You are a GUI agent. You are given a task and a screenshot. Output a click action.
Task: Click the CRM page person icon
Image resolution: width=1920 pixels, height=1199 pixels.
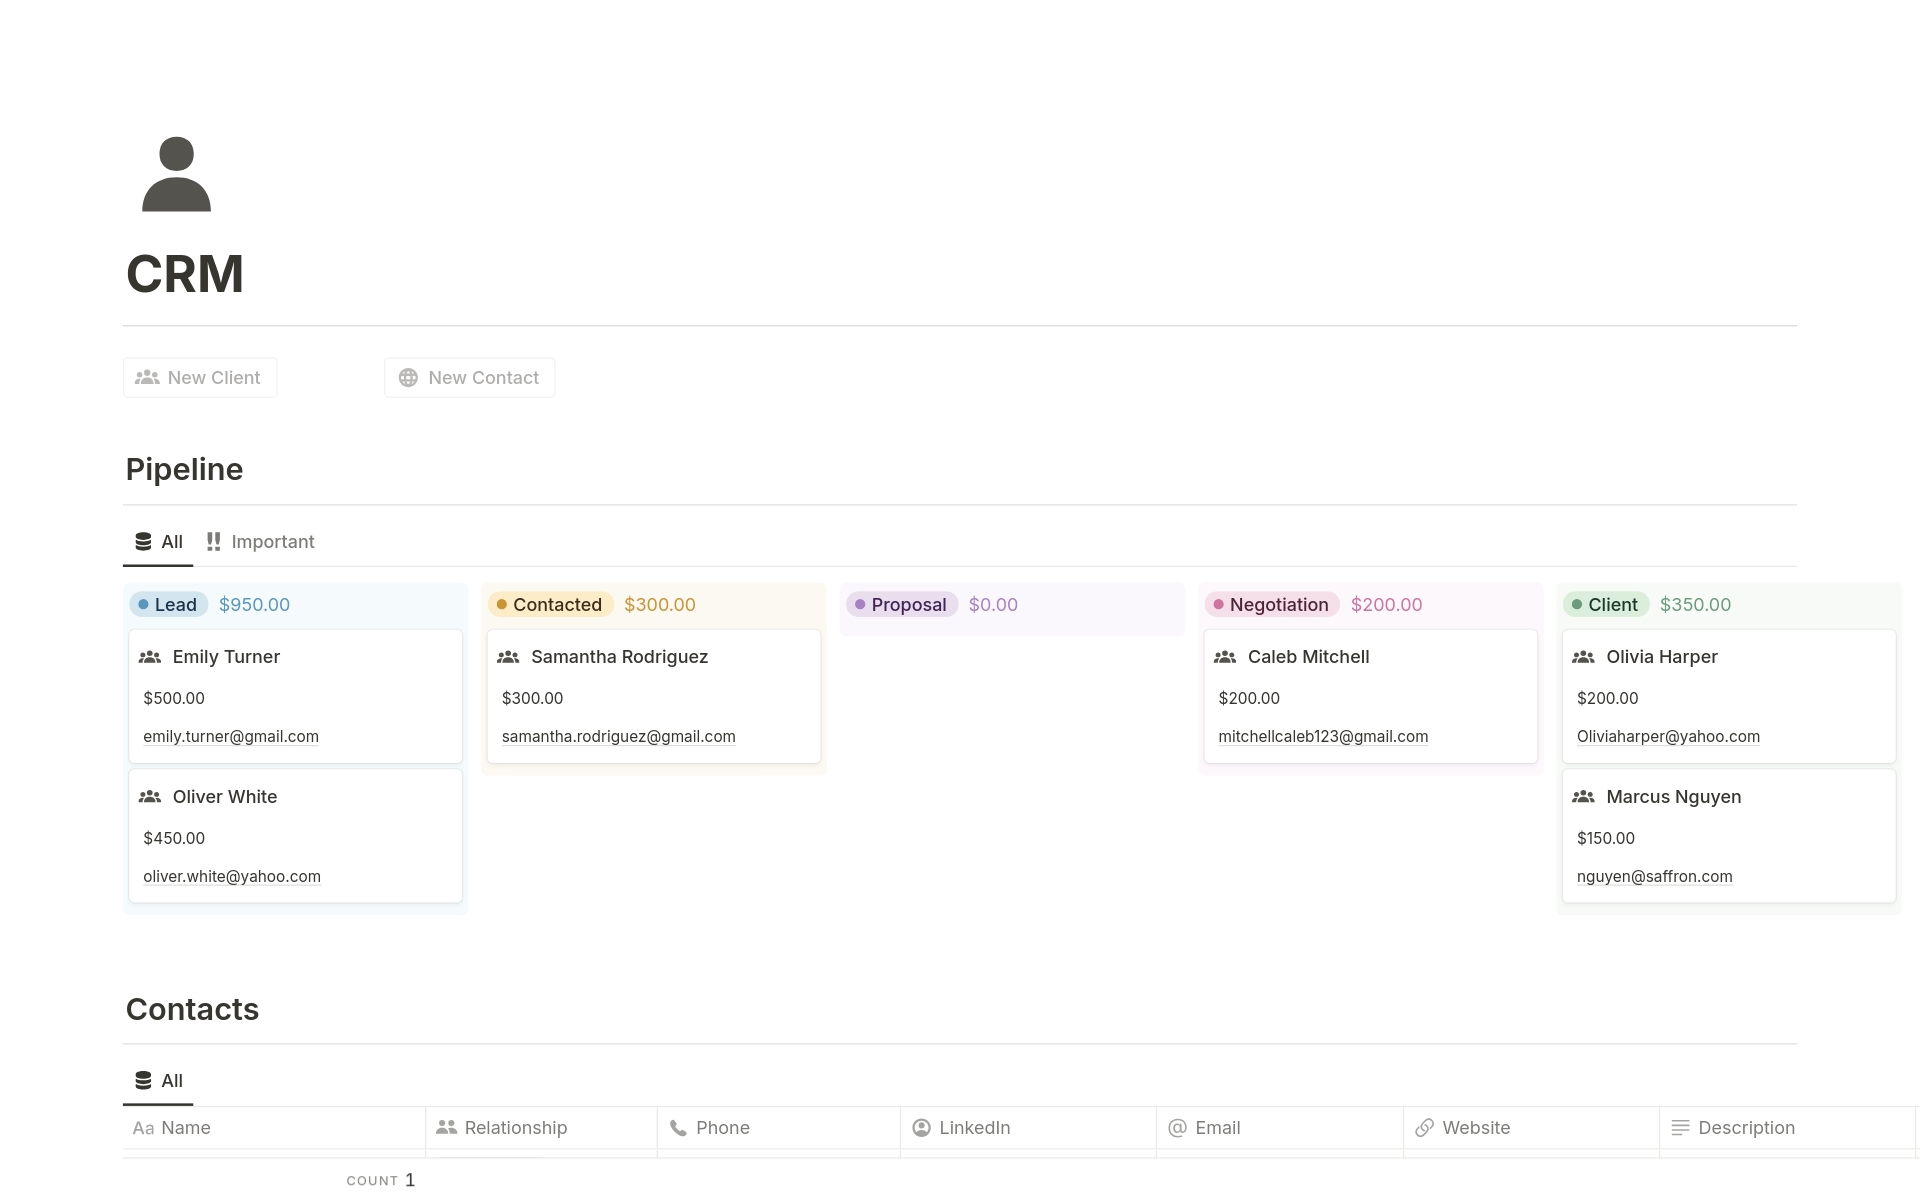coord(176,174)
